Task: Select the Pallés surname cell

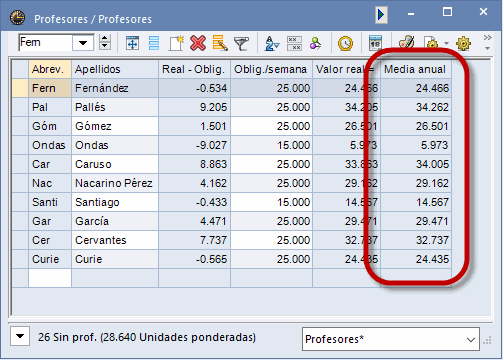Action: coord(115,107)
